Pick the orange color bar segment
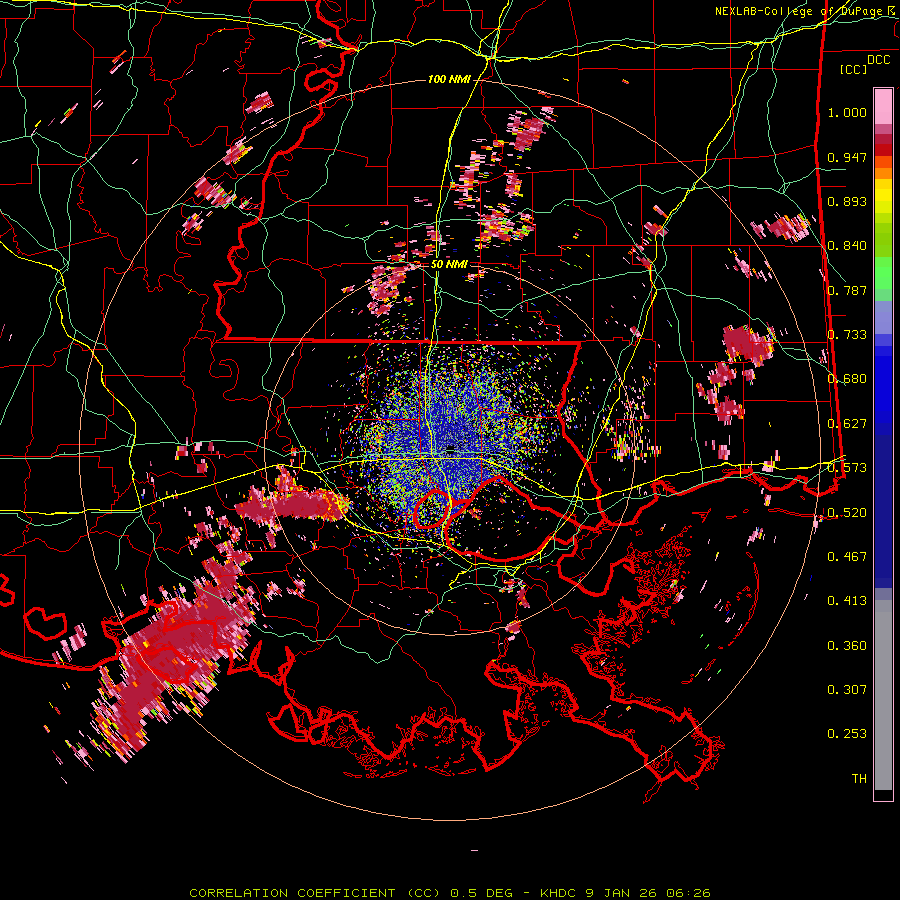The height and width of the screenshot is (900, 900). tap(883, 173)
